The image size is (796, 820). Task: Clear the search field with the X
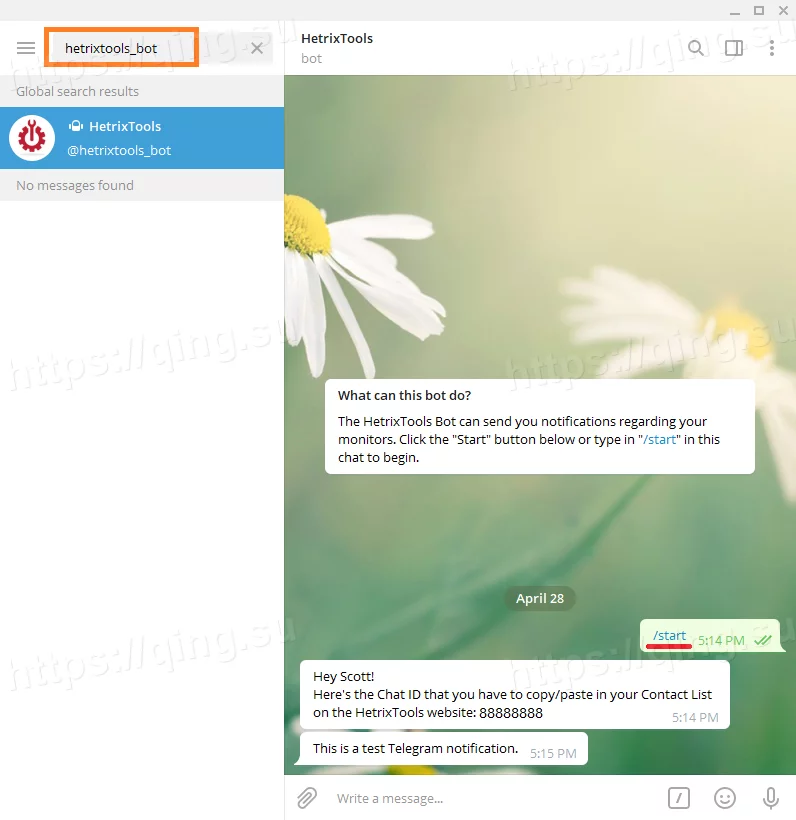point(257,48)
